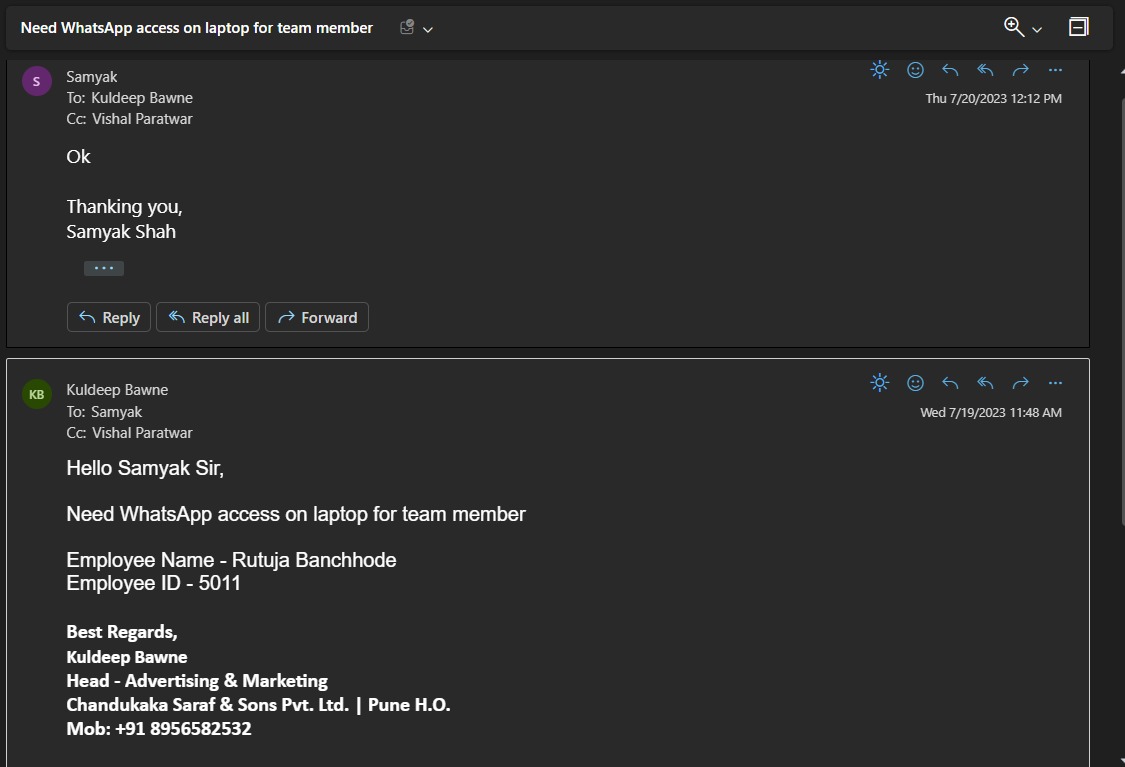
Task: Click the Forward button
Action: pyautogui.click(x=317, y=317)
